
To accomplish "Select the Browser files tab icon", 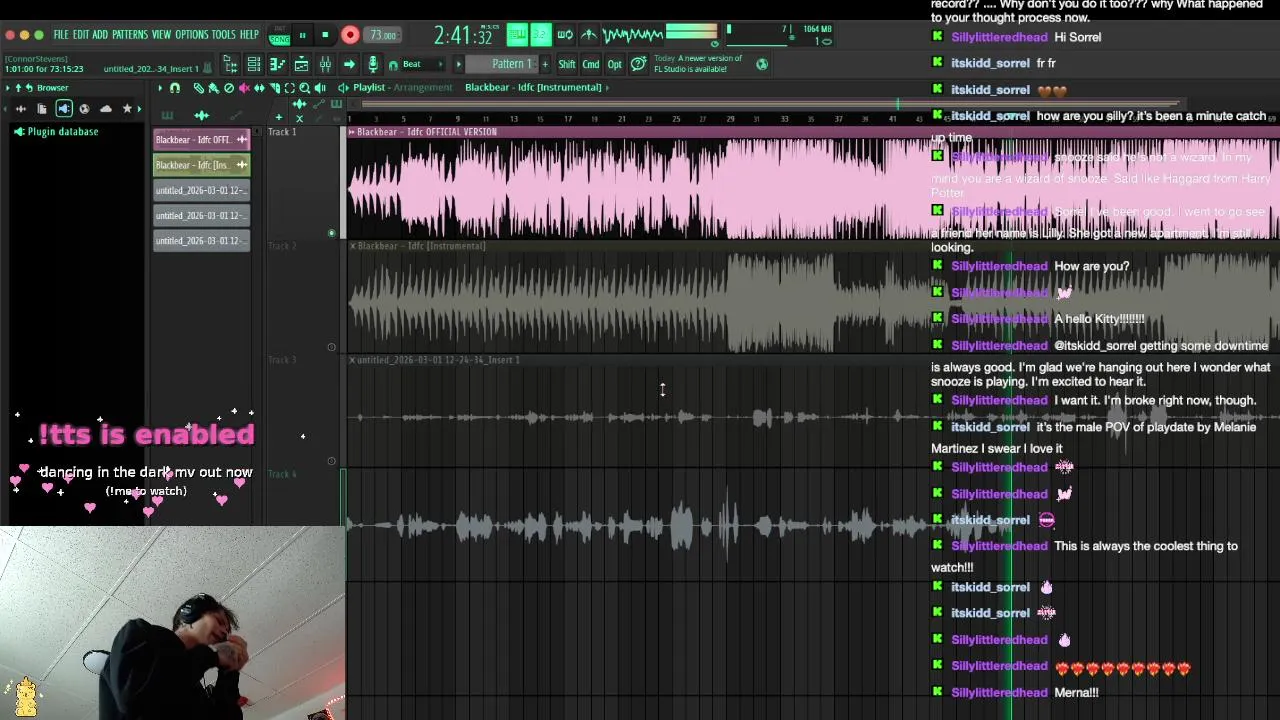I will 42,109.
